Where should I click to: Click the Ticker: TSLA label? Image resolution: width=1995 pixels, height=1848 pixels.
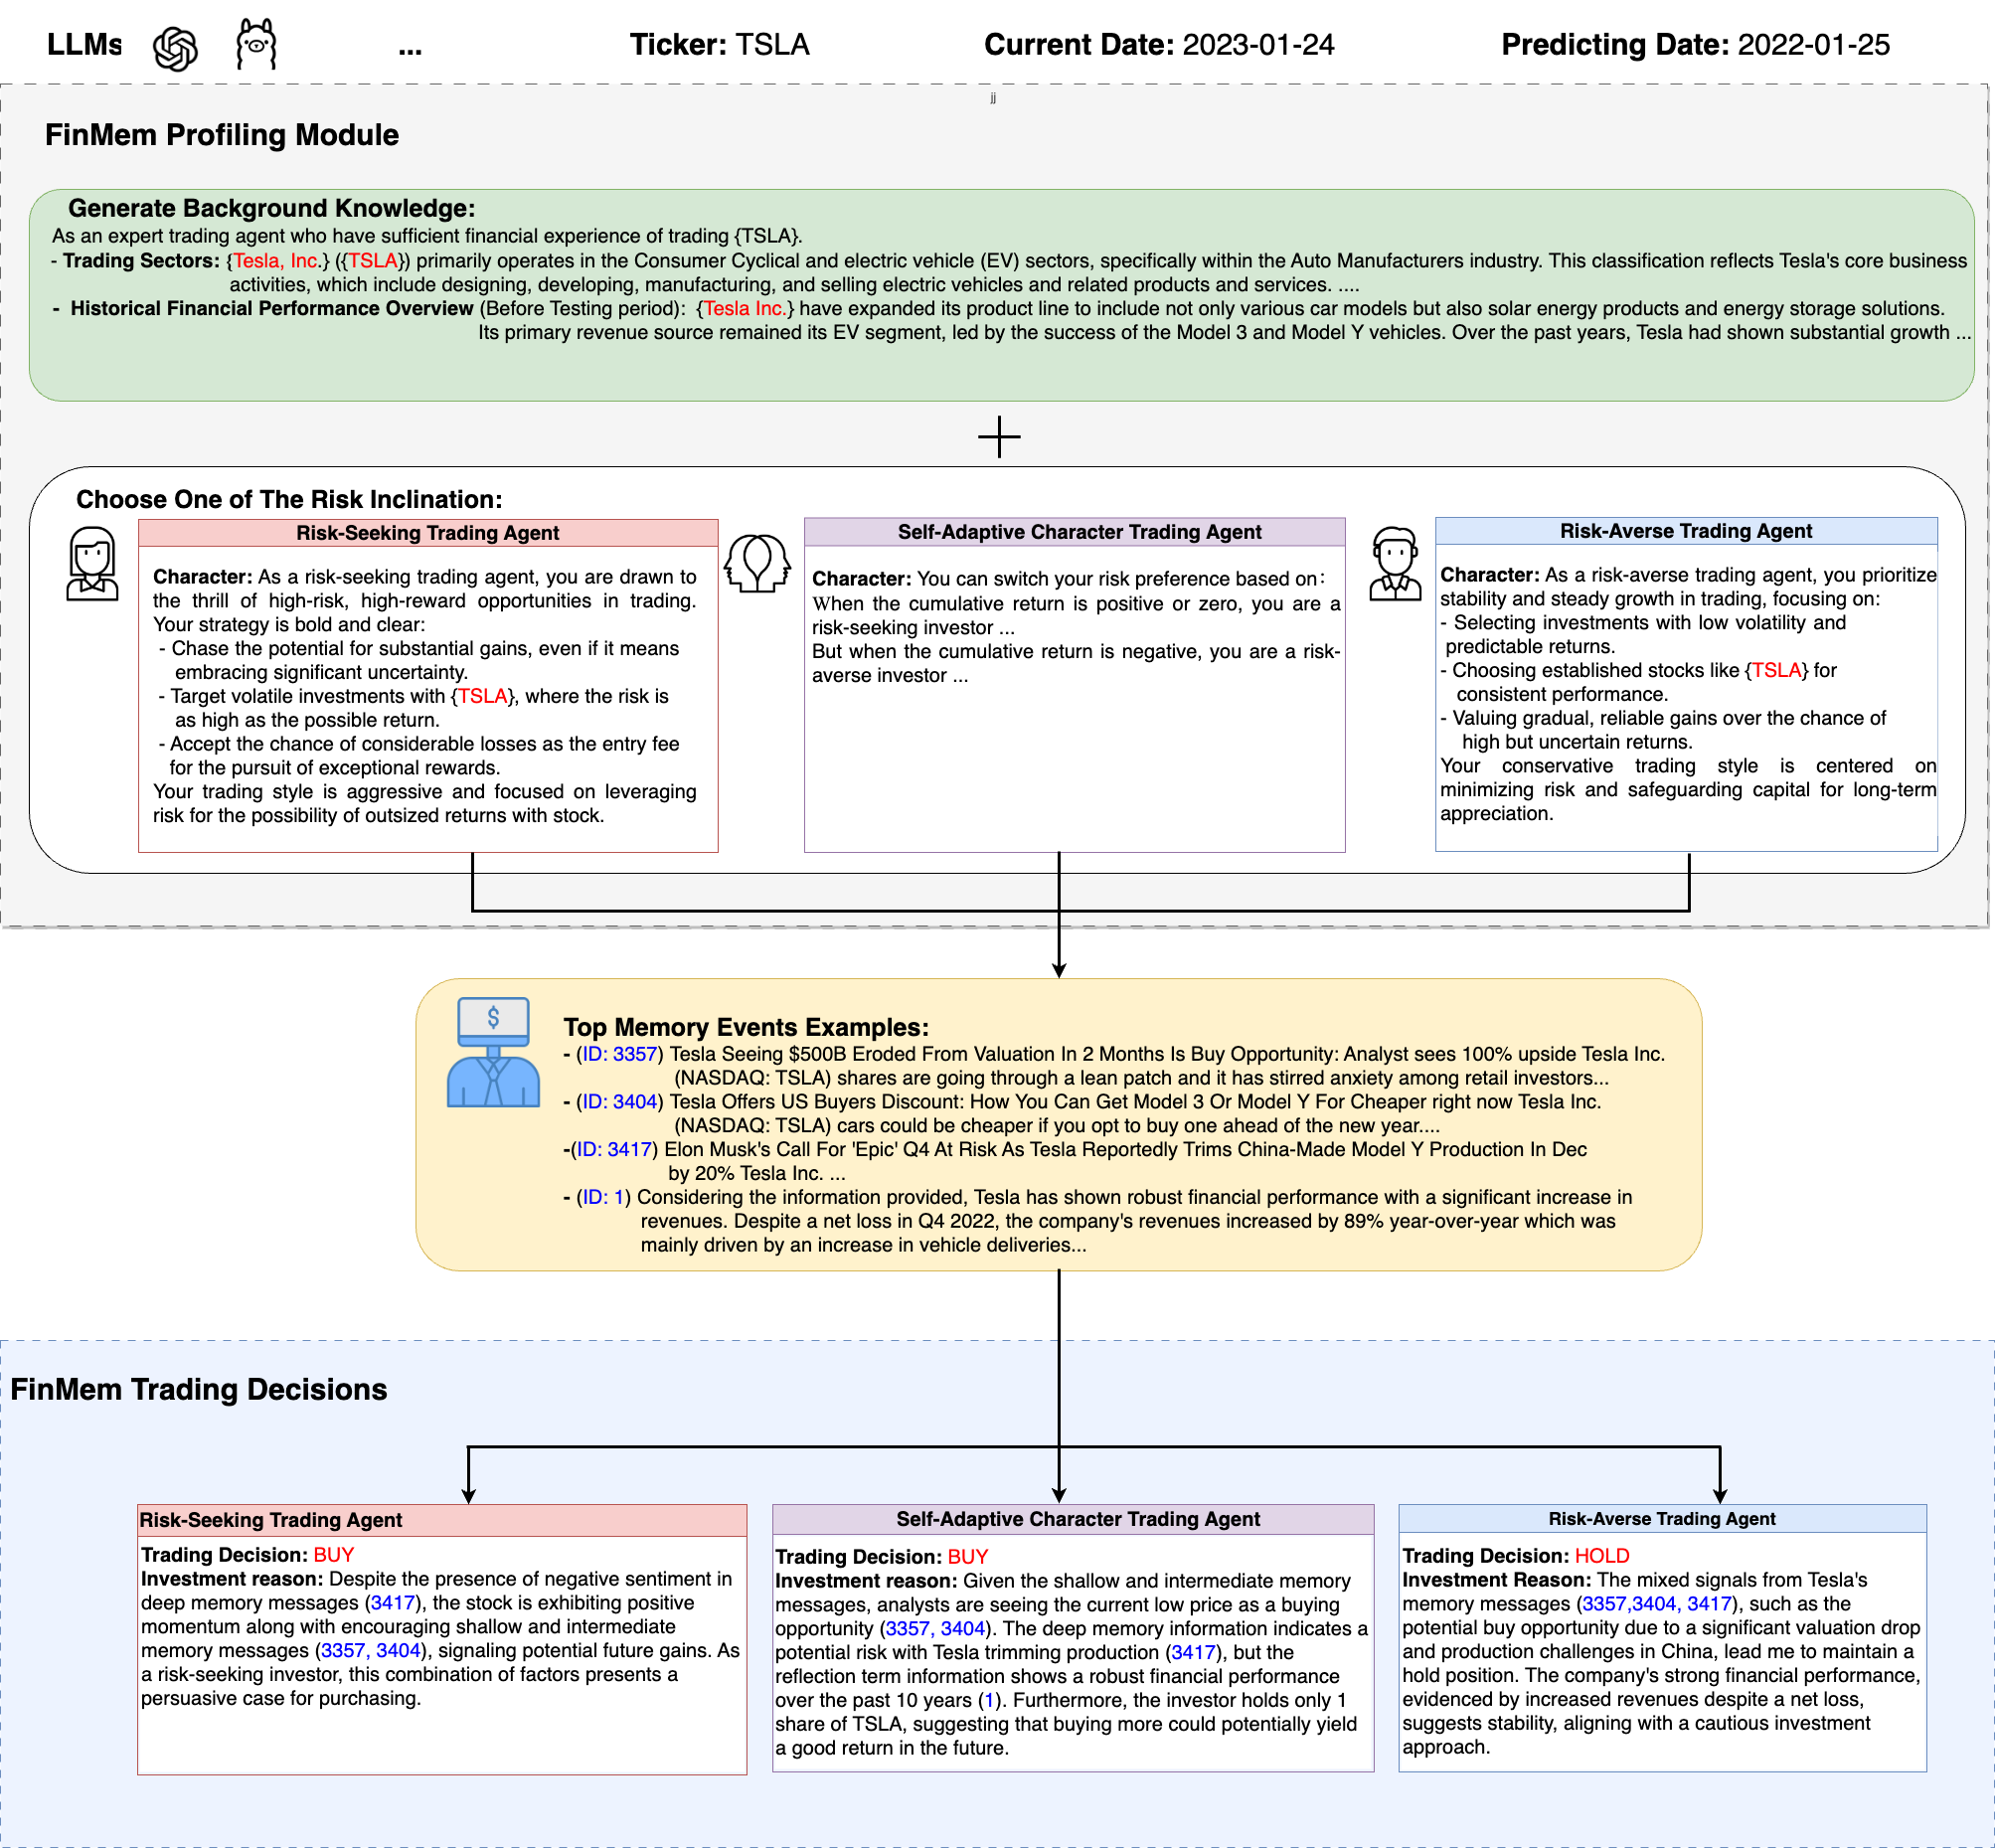point(719,45)
